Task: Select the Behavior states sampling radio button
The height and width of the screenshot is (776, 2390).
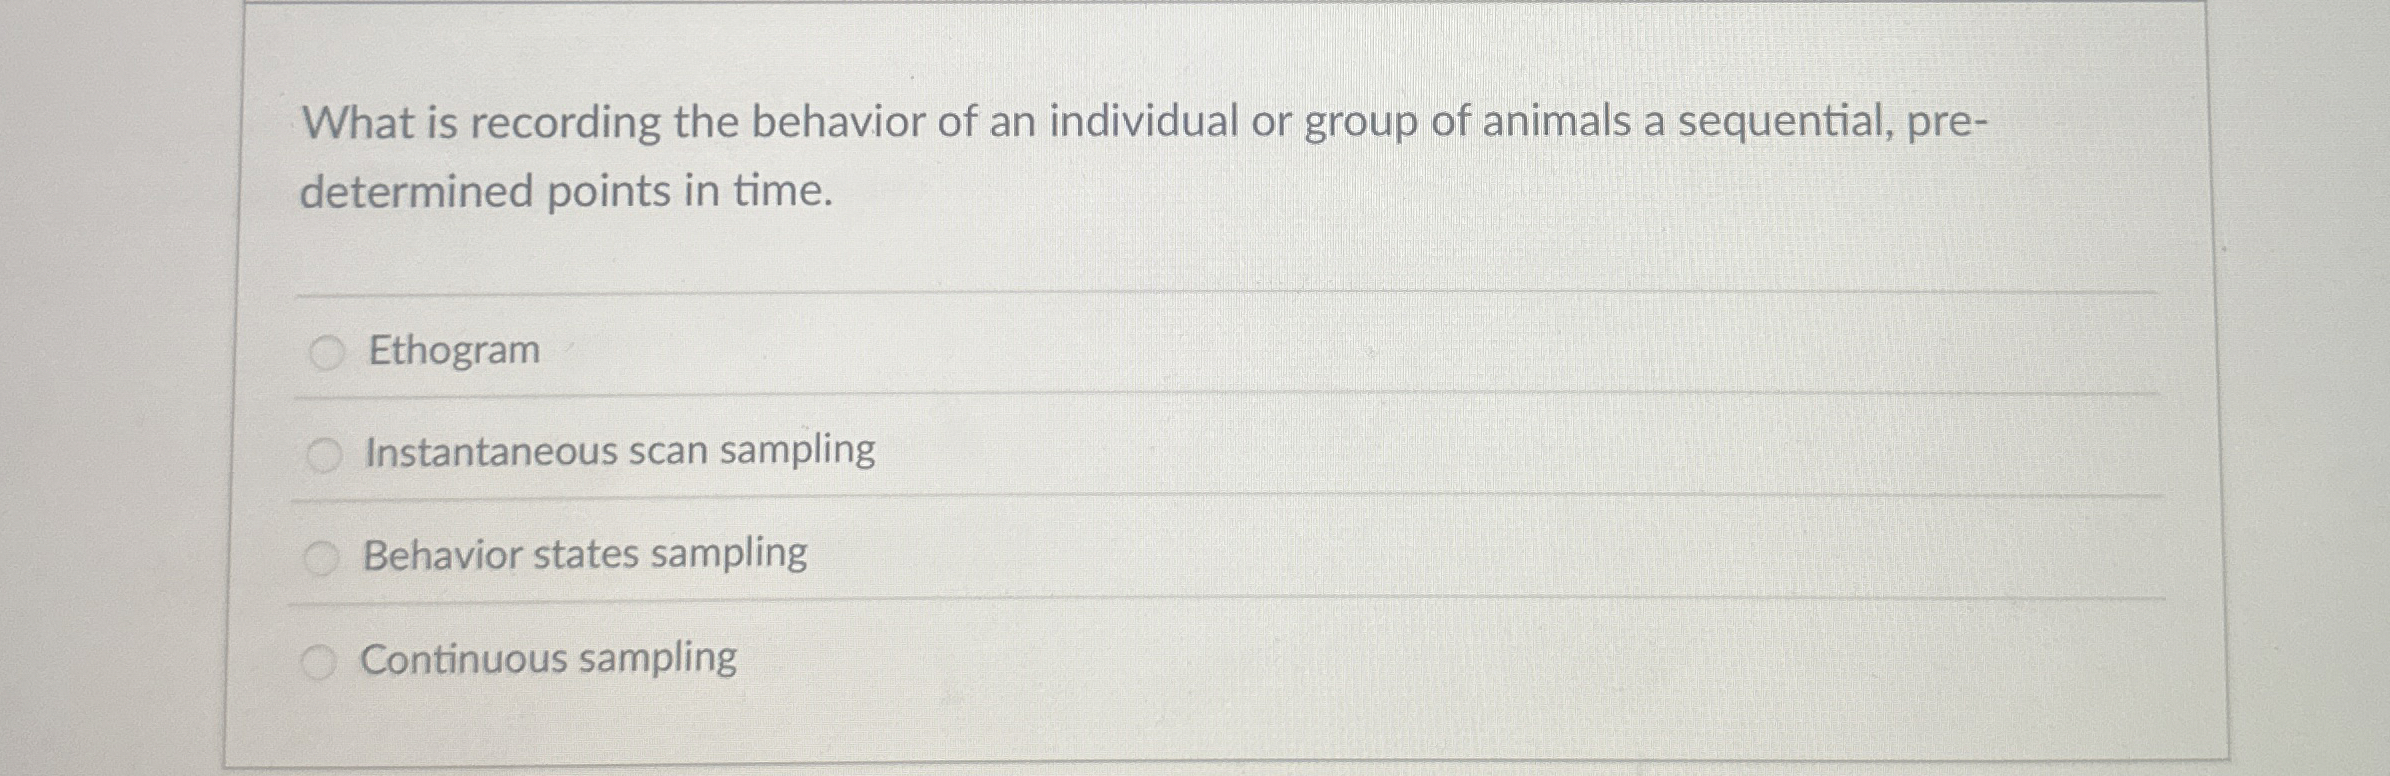Action: pos(323,558)
